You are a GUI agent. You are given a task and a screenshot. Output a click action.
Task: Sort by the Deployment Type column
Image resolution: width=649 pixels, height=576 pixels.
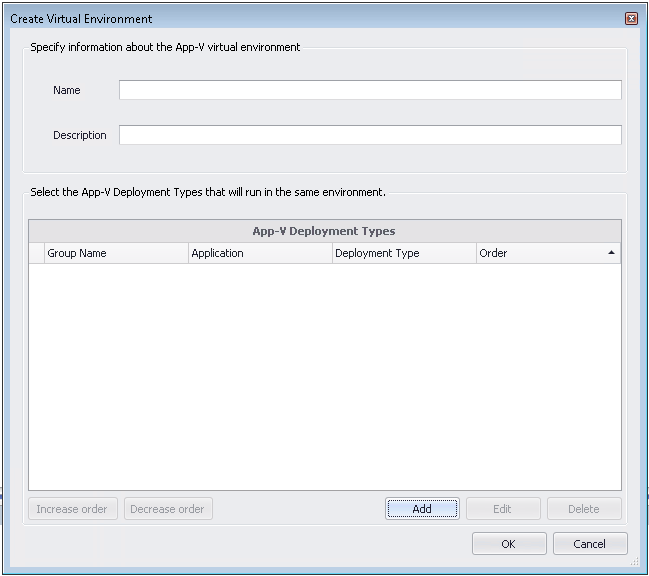pyautogui.click(x=404, y=253)
